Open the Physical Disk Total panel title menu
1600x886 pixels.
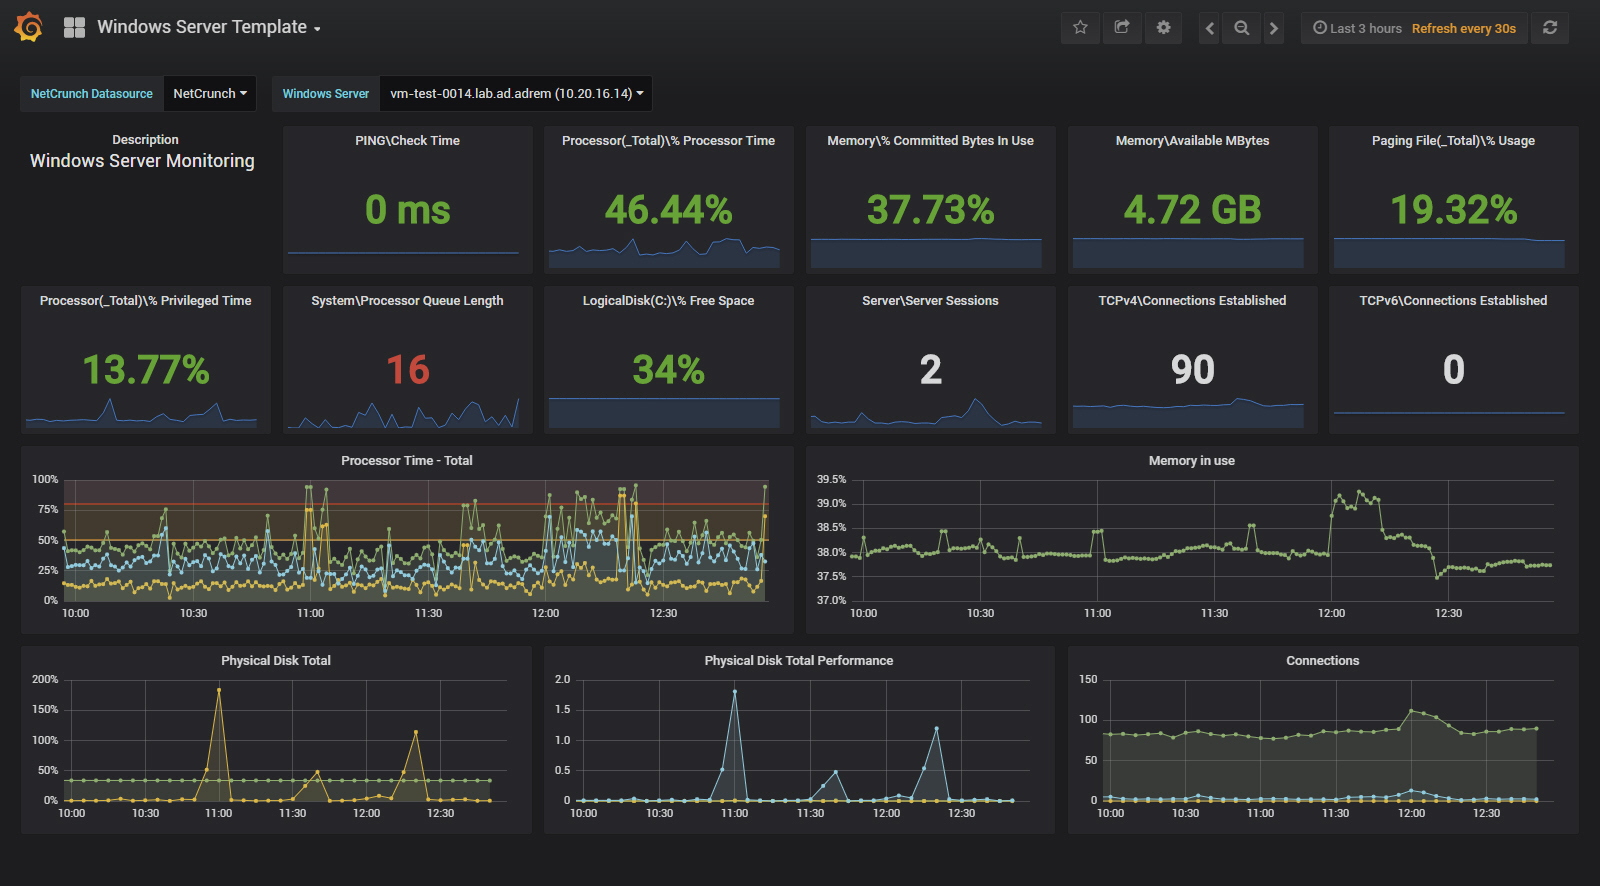coord(276,661)
